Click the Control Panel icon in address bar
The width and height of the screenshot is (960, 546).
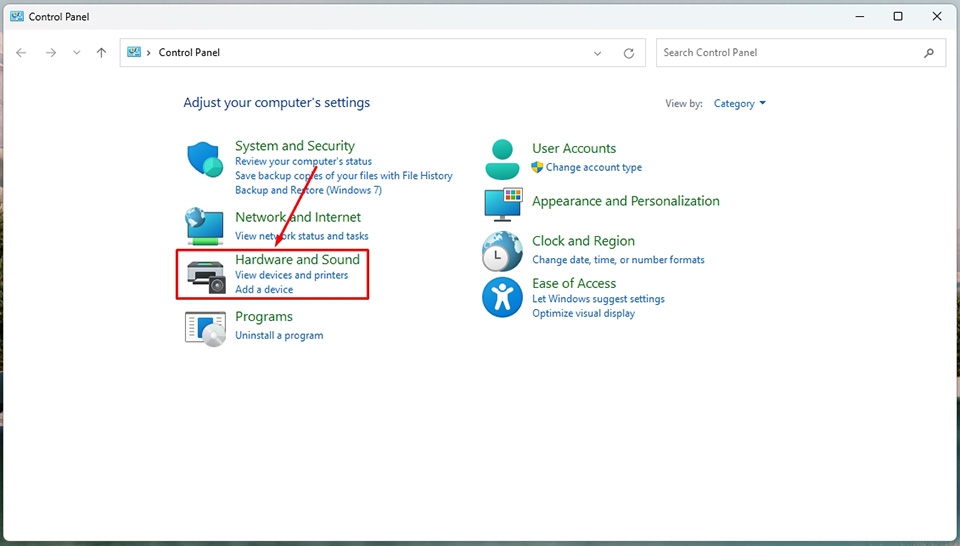point(134,53)
